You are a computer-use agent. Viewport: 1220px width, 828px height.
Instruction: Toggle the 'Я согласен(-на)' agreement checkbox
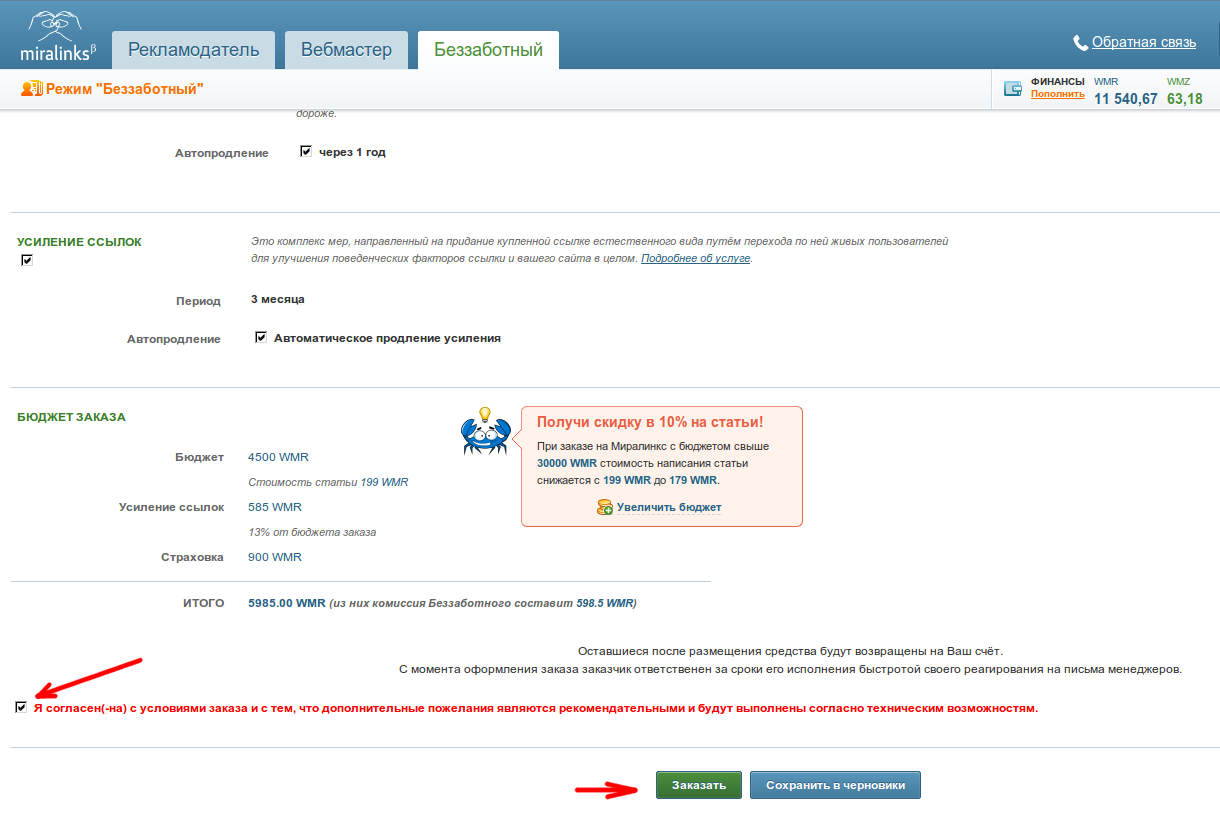[x=21, y=707]
